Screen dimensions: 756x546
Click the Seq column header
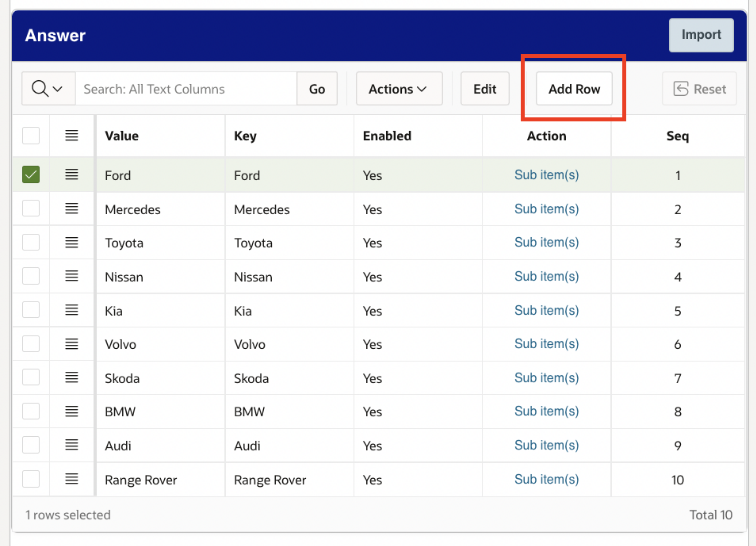point(677,136)
